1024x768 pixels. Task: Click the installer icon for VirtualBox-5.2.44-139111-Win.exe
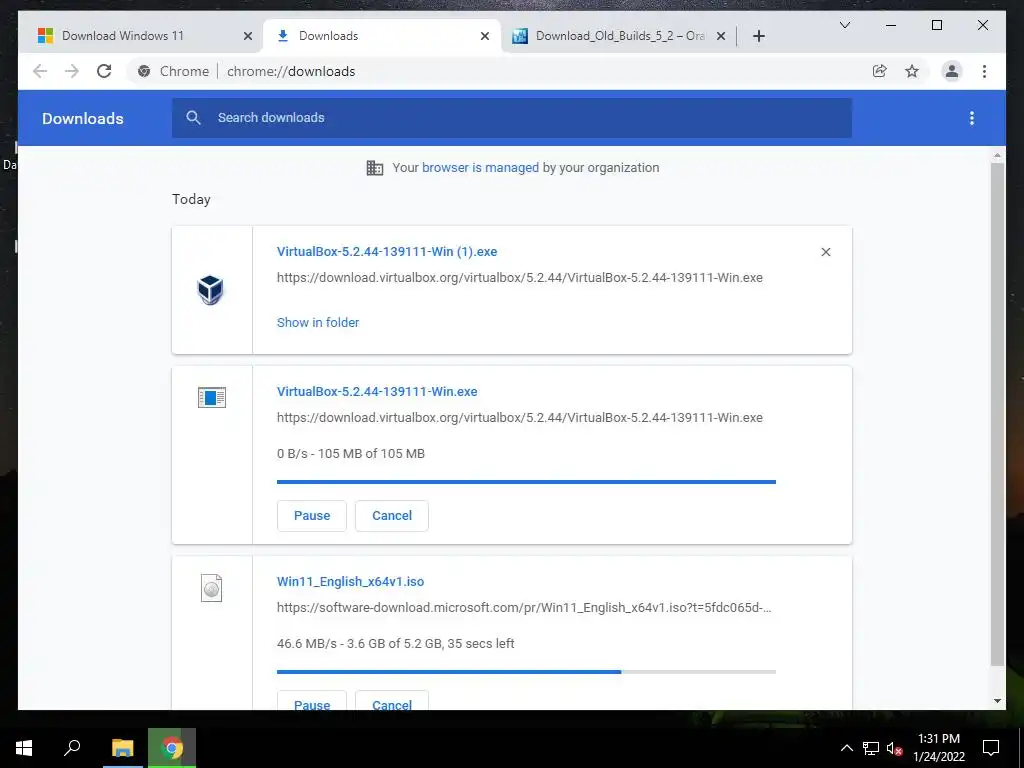point(212,397)
